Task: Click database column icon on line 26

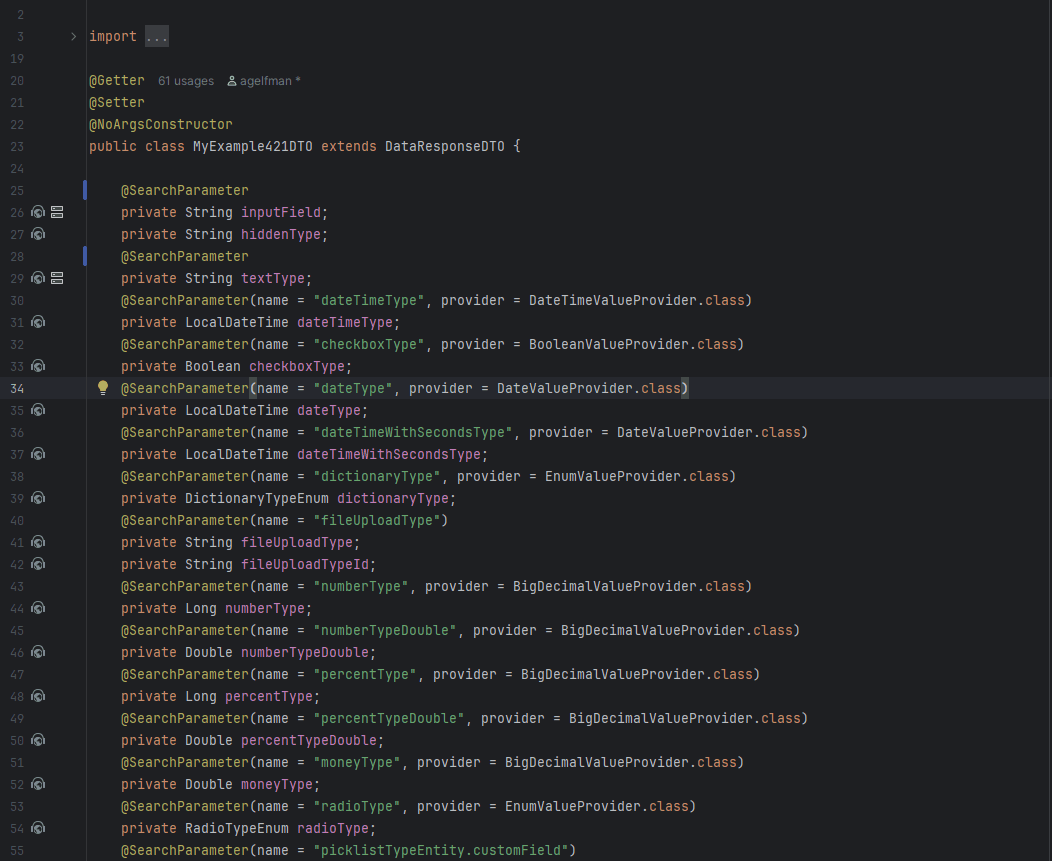Action: (58, 212)
